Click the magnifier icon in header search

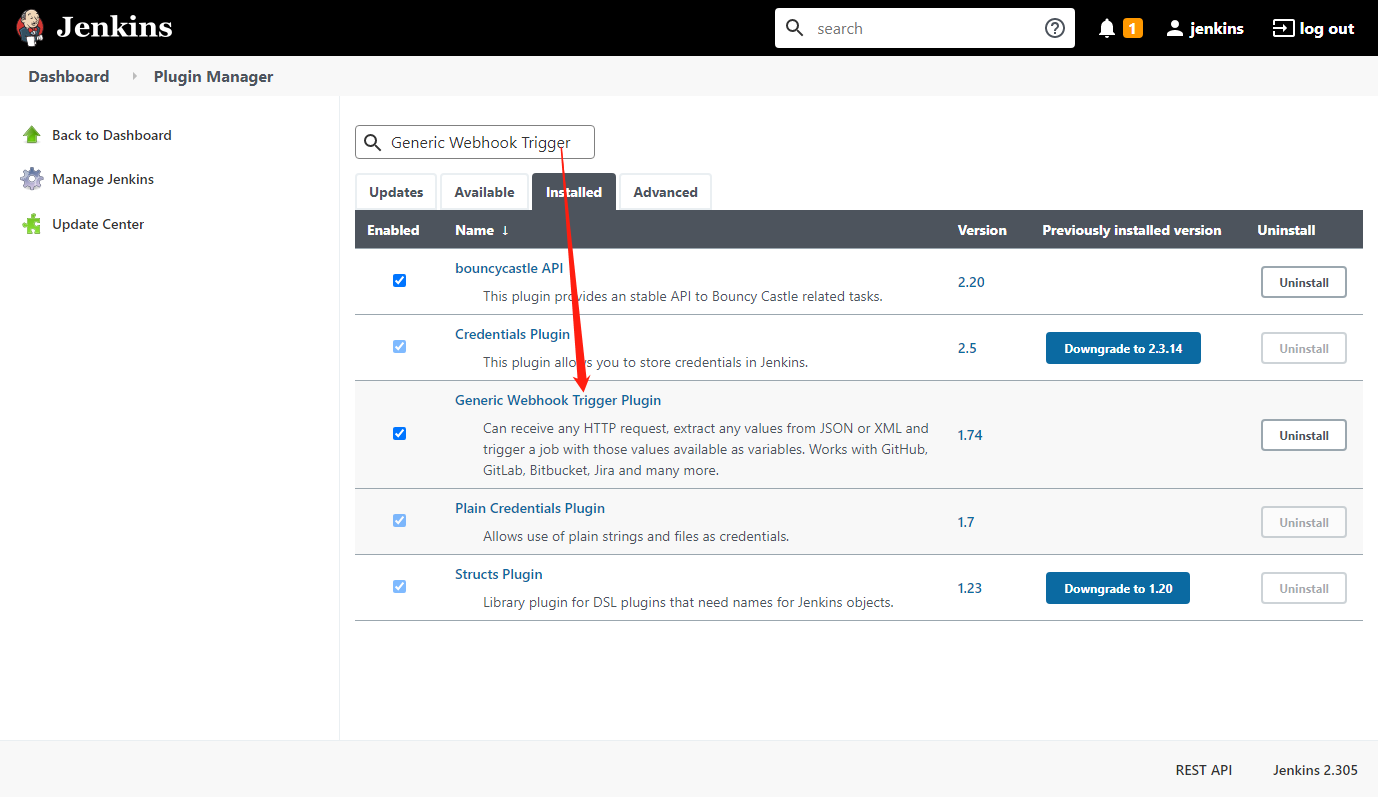click(795, 28)
